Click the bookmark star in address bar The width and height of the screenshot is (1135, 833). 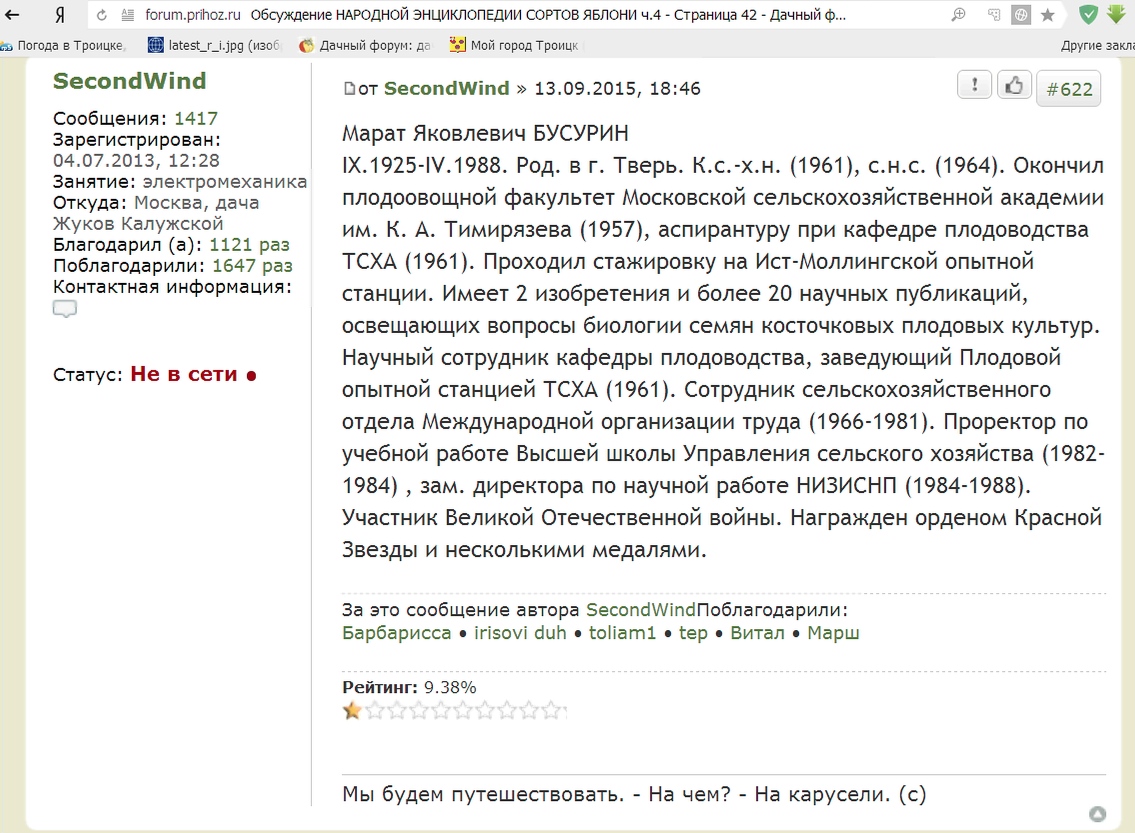(x=1048, y=15)
